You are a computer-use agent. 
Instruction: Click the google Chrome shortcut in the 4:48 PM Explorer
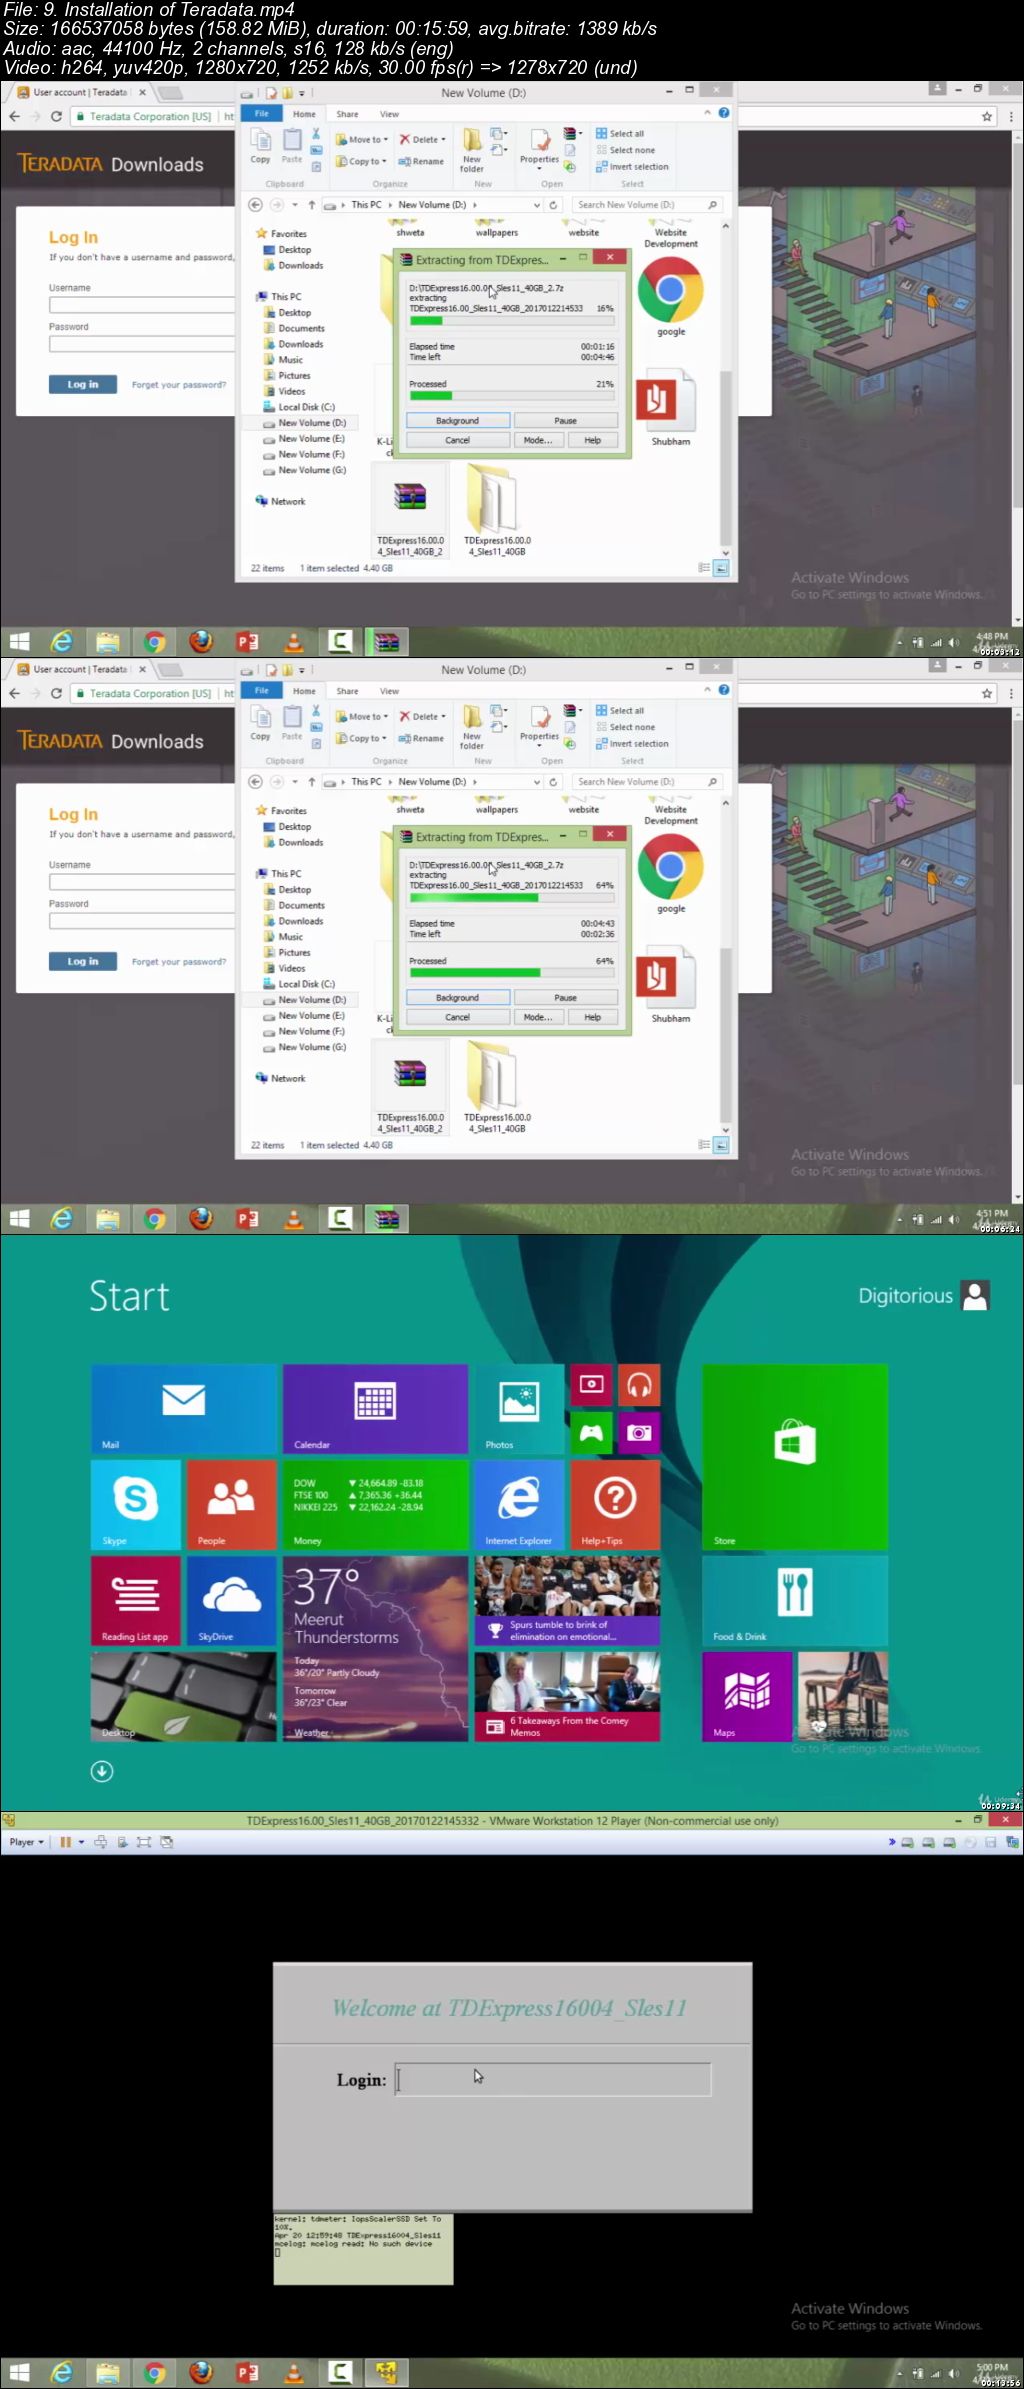(x=671, y=297)
